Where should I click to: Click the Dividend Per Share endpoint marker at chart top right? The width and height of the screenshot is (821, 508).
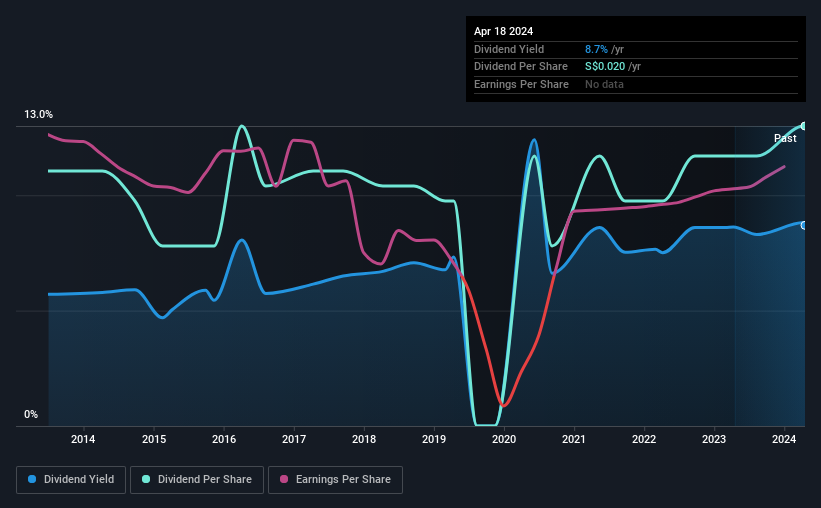point(804,126)
